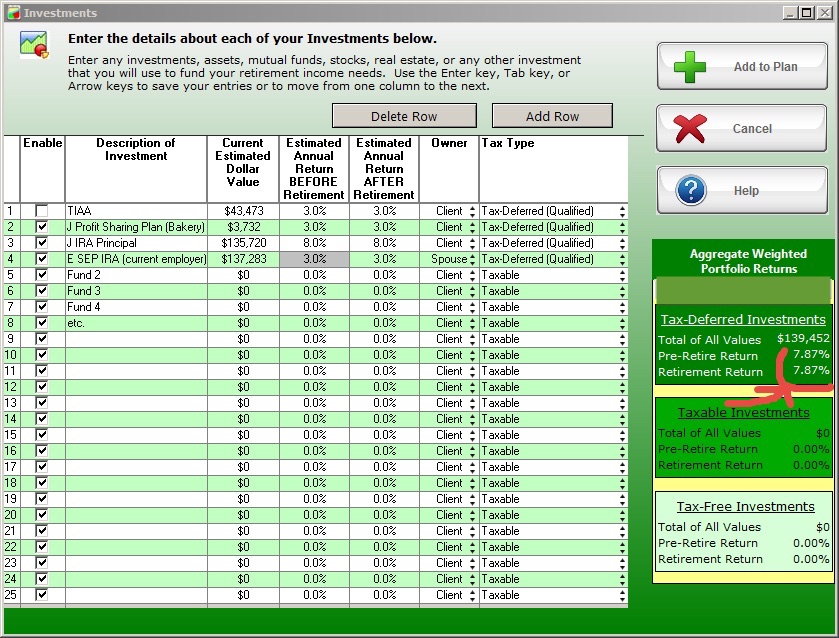
Task: Uncheck the Fund 2 enable checkbox
Action: [42, 275]
